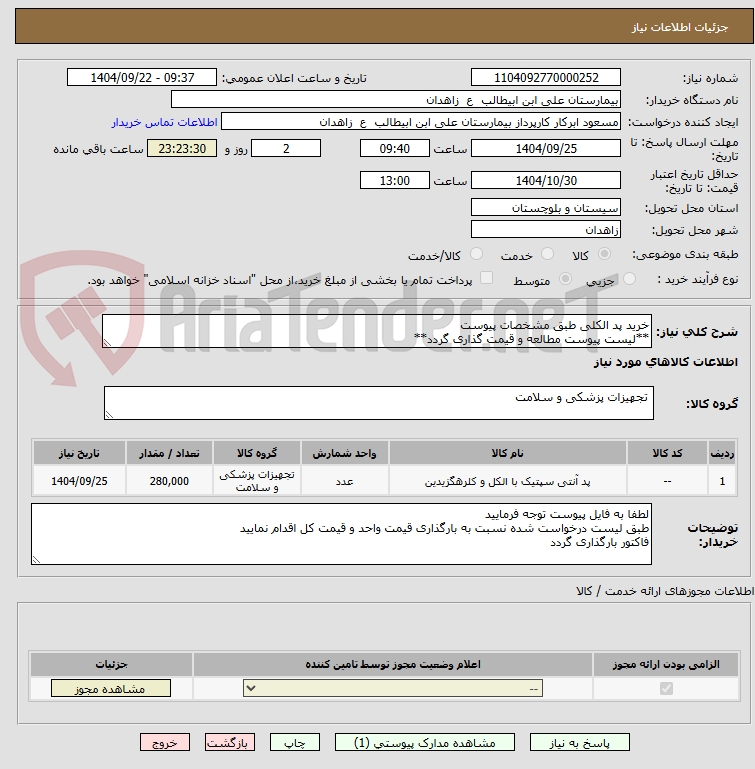
Task: Click the تعداد / مقدار column header
Action: (x=169, y=453)
